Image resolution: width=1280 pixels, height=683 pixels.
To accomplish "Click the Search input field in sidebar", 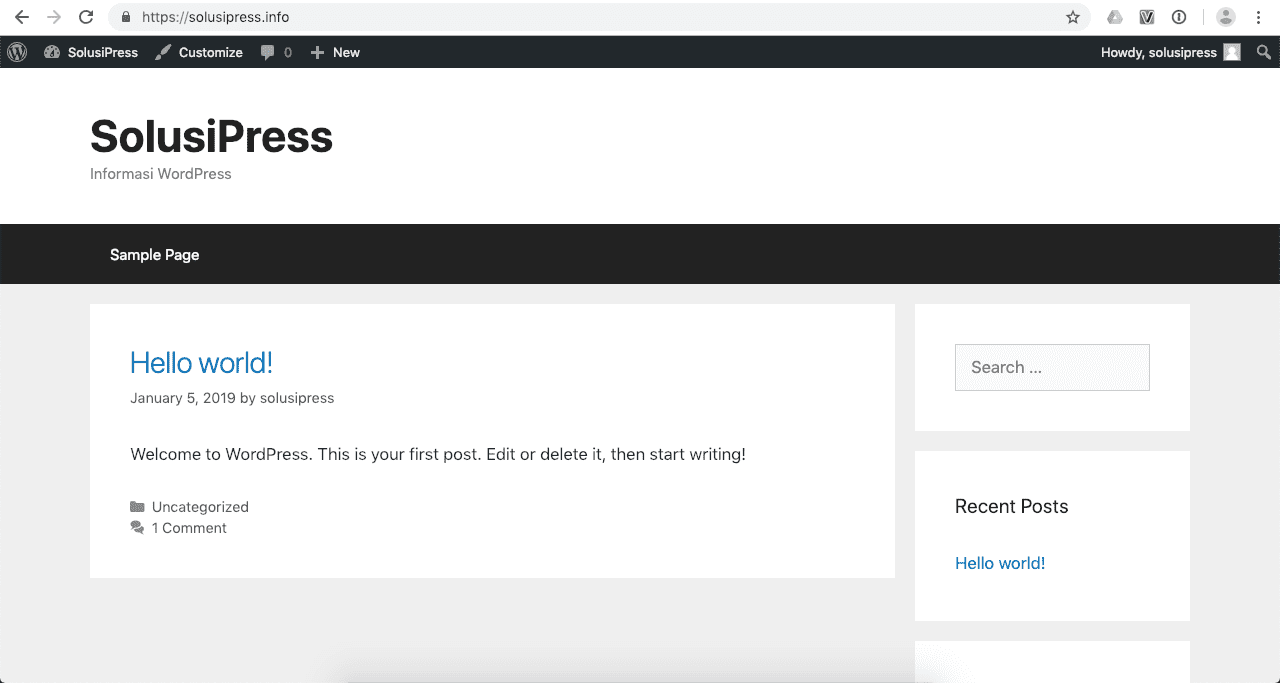I will (1052, 367).
